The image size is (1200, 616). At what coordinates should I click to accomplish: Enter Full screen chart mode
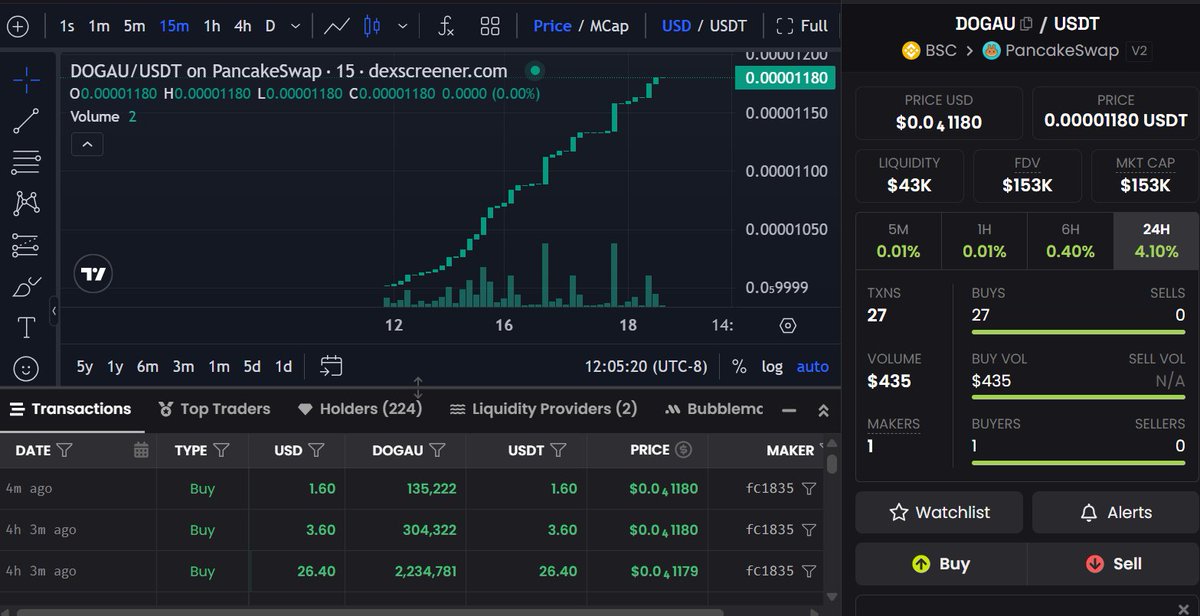802,26
